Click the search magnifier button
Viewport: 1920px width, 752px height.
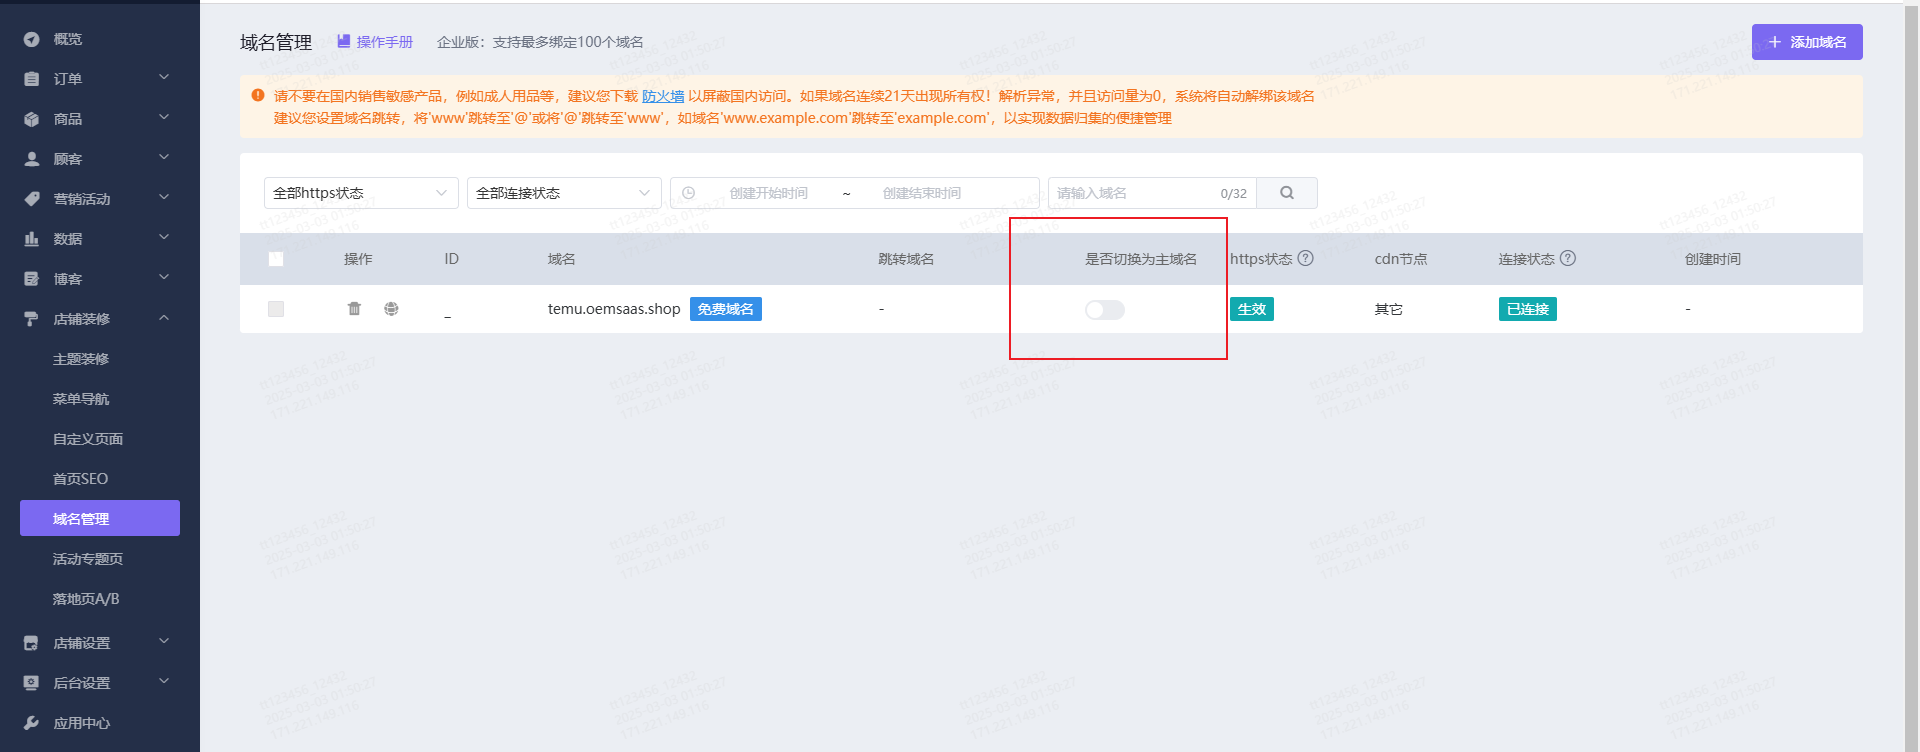(x=1287, y=193)
